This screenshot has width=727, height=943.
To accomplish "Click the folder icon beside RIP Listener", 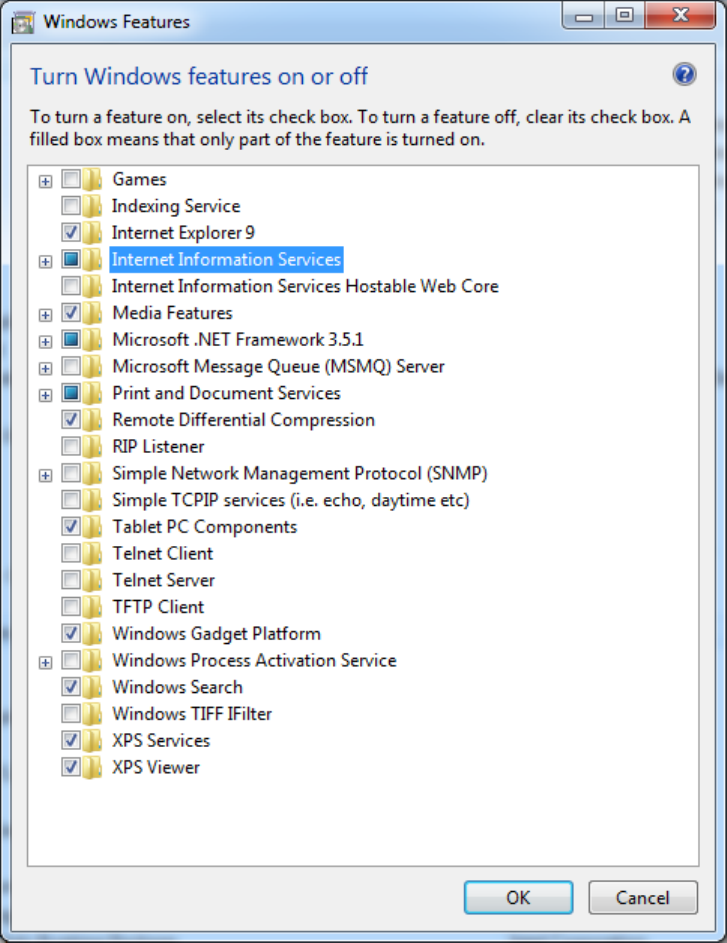I will point(93,447).
